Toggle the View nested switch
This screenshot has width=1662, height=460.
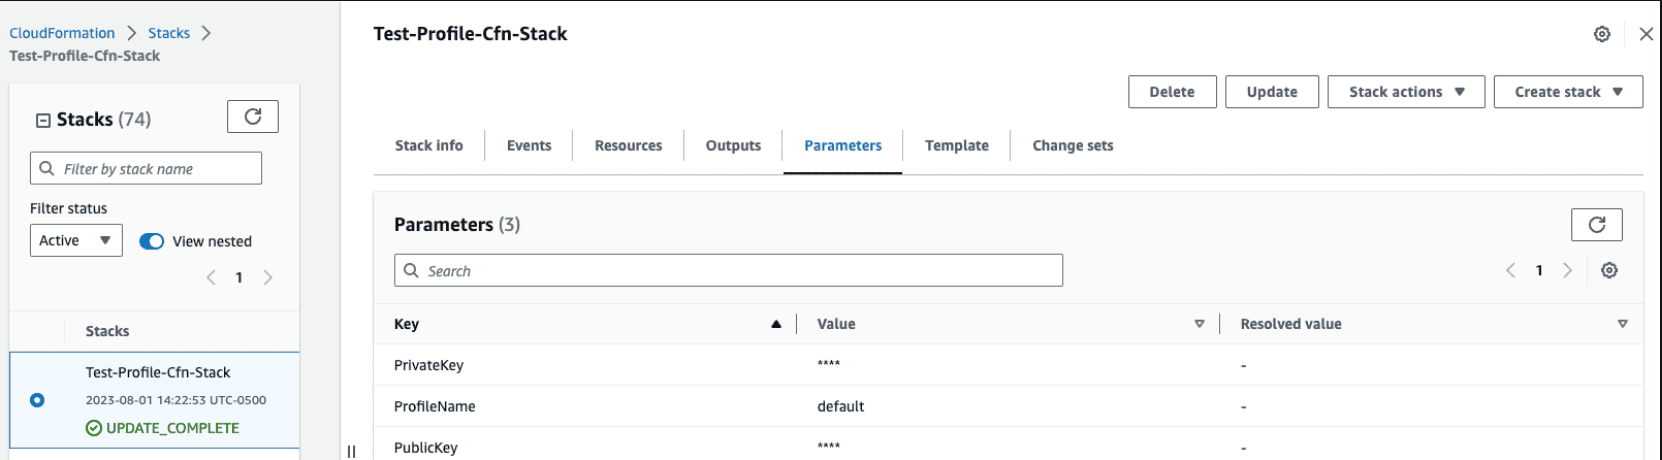pyautogui.click(x=152, y=241)
